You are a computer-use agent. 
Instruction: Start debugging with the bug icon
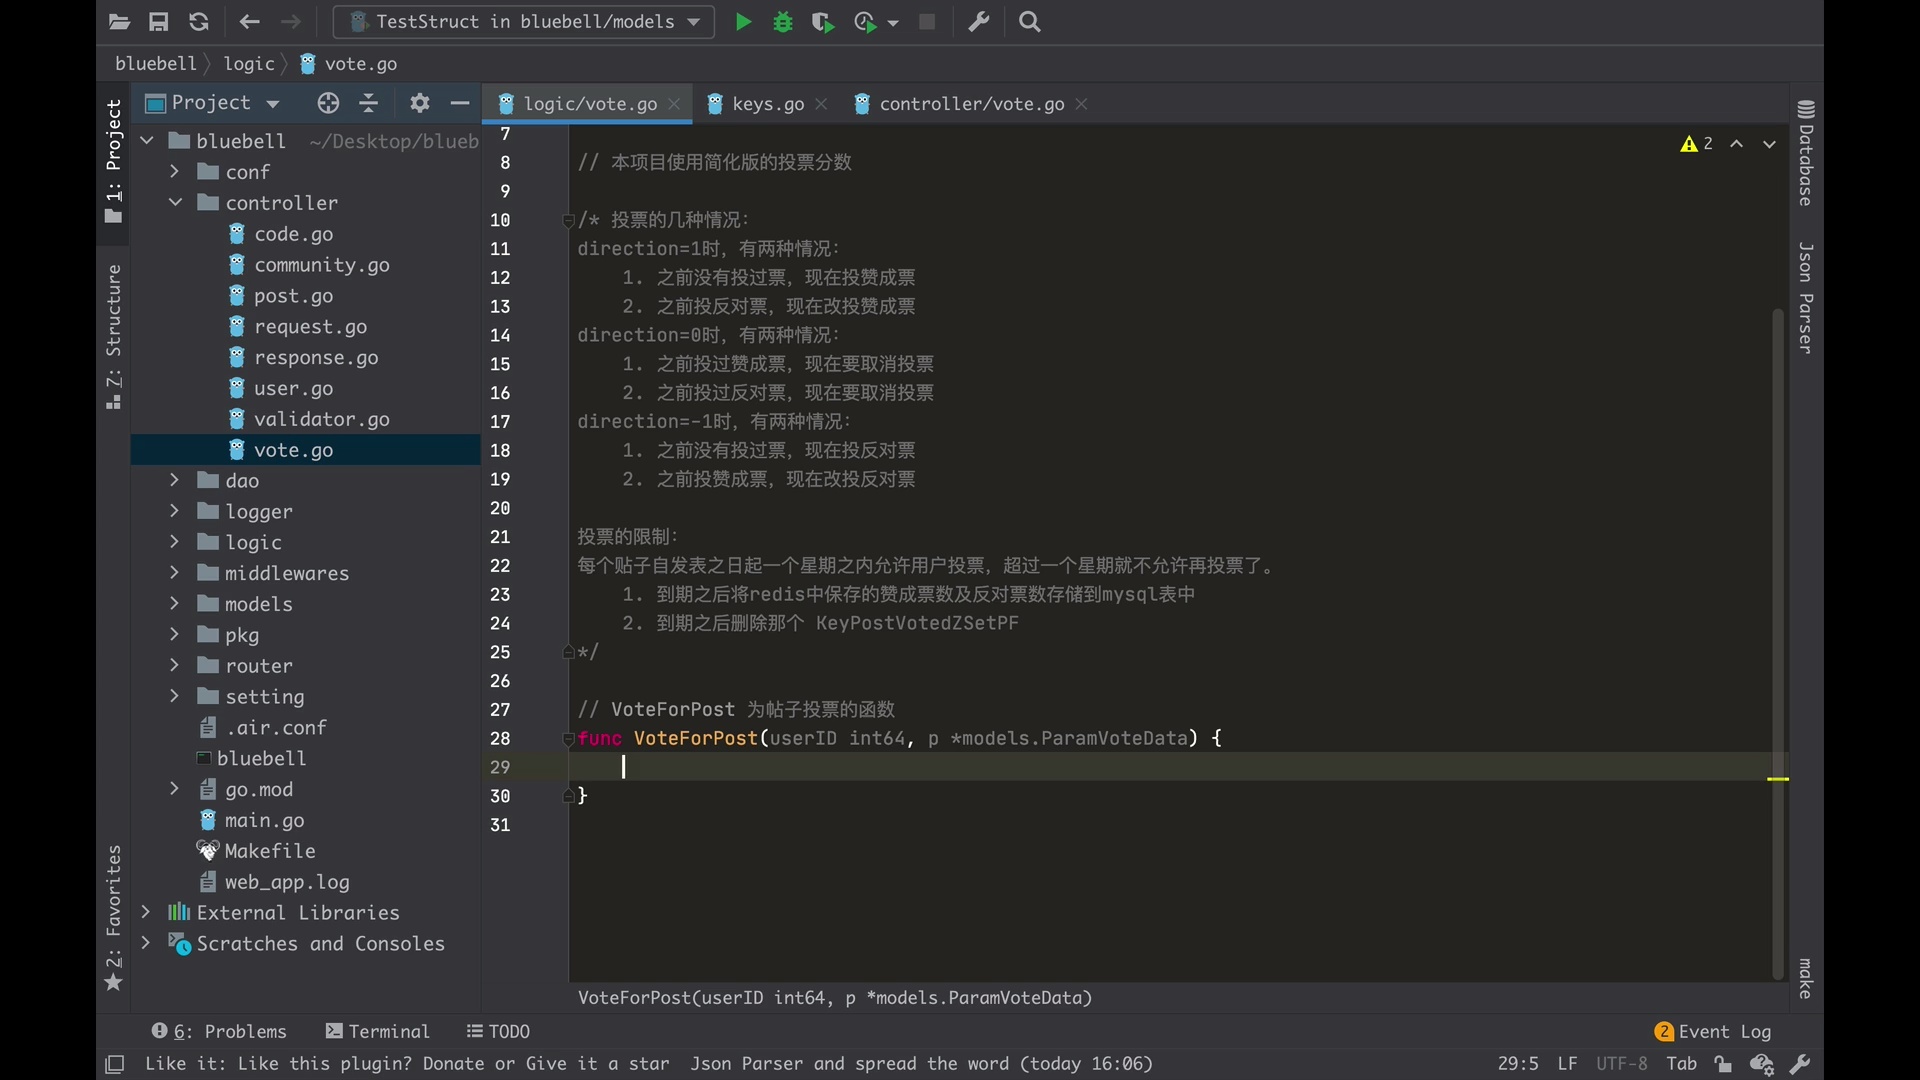pos(783,22)
